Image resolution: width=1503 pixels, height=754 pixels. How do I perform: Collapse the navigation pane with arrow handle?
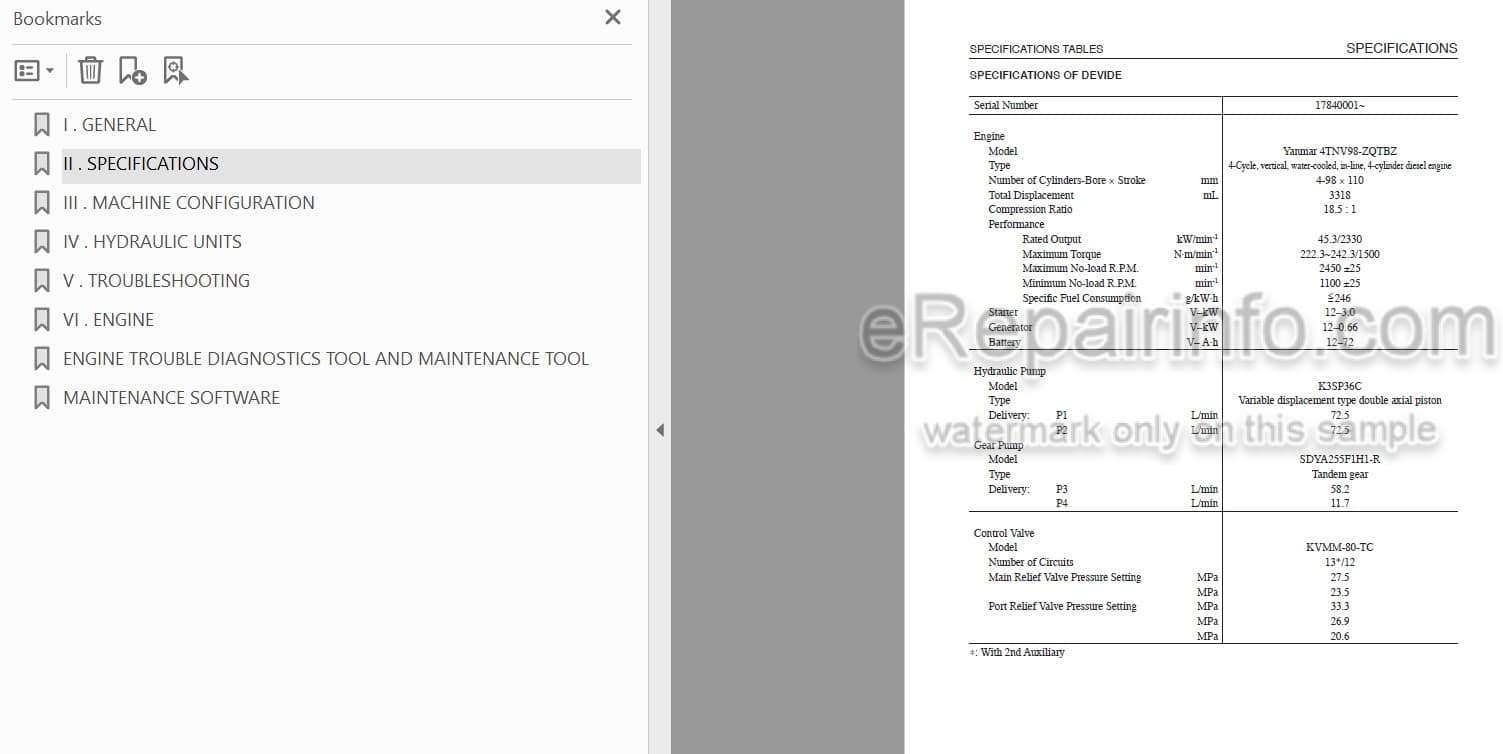coord(660,430)
